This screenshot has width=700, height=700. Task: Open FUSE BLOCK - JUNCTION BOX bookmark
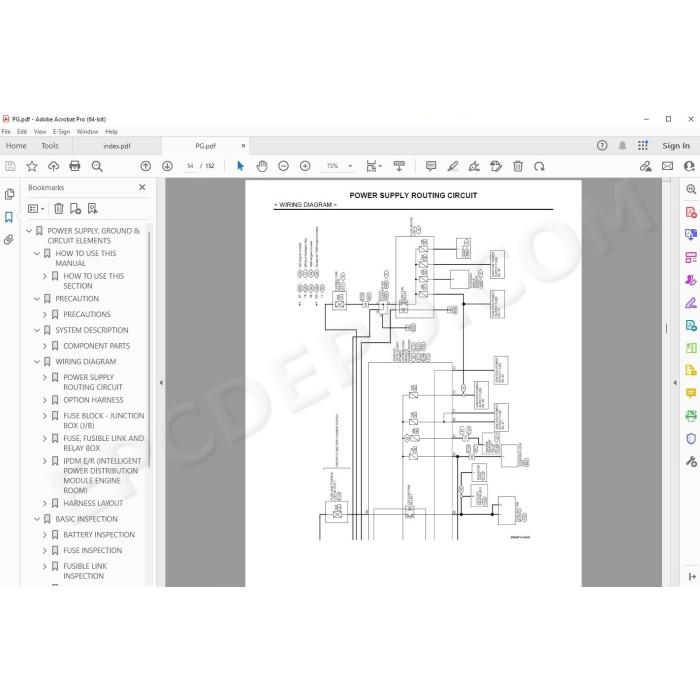(104, 421)
